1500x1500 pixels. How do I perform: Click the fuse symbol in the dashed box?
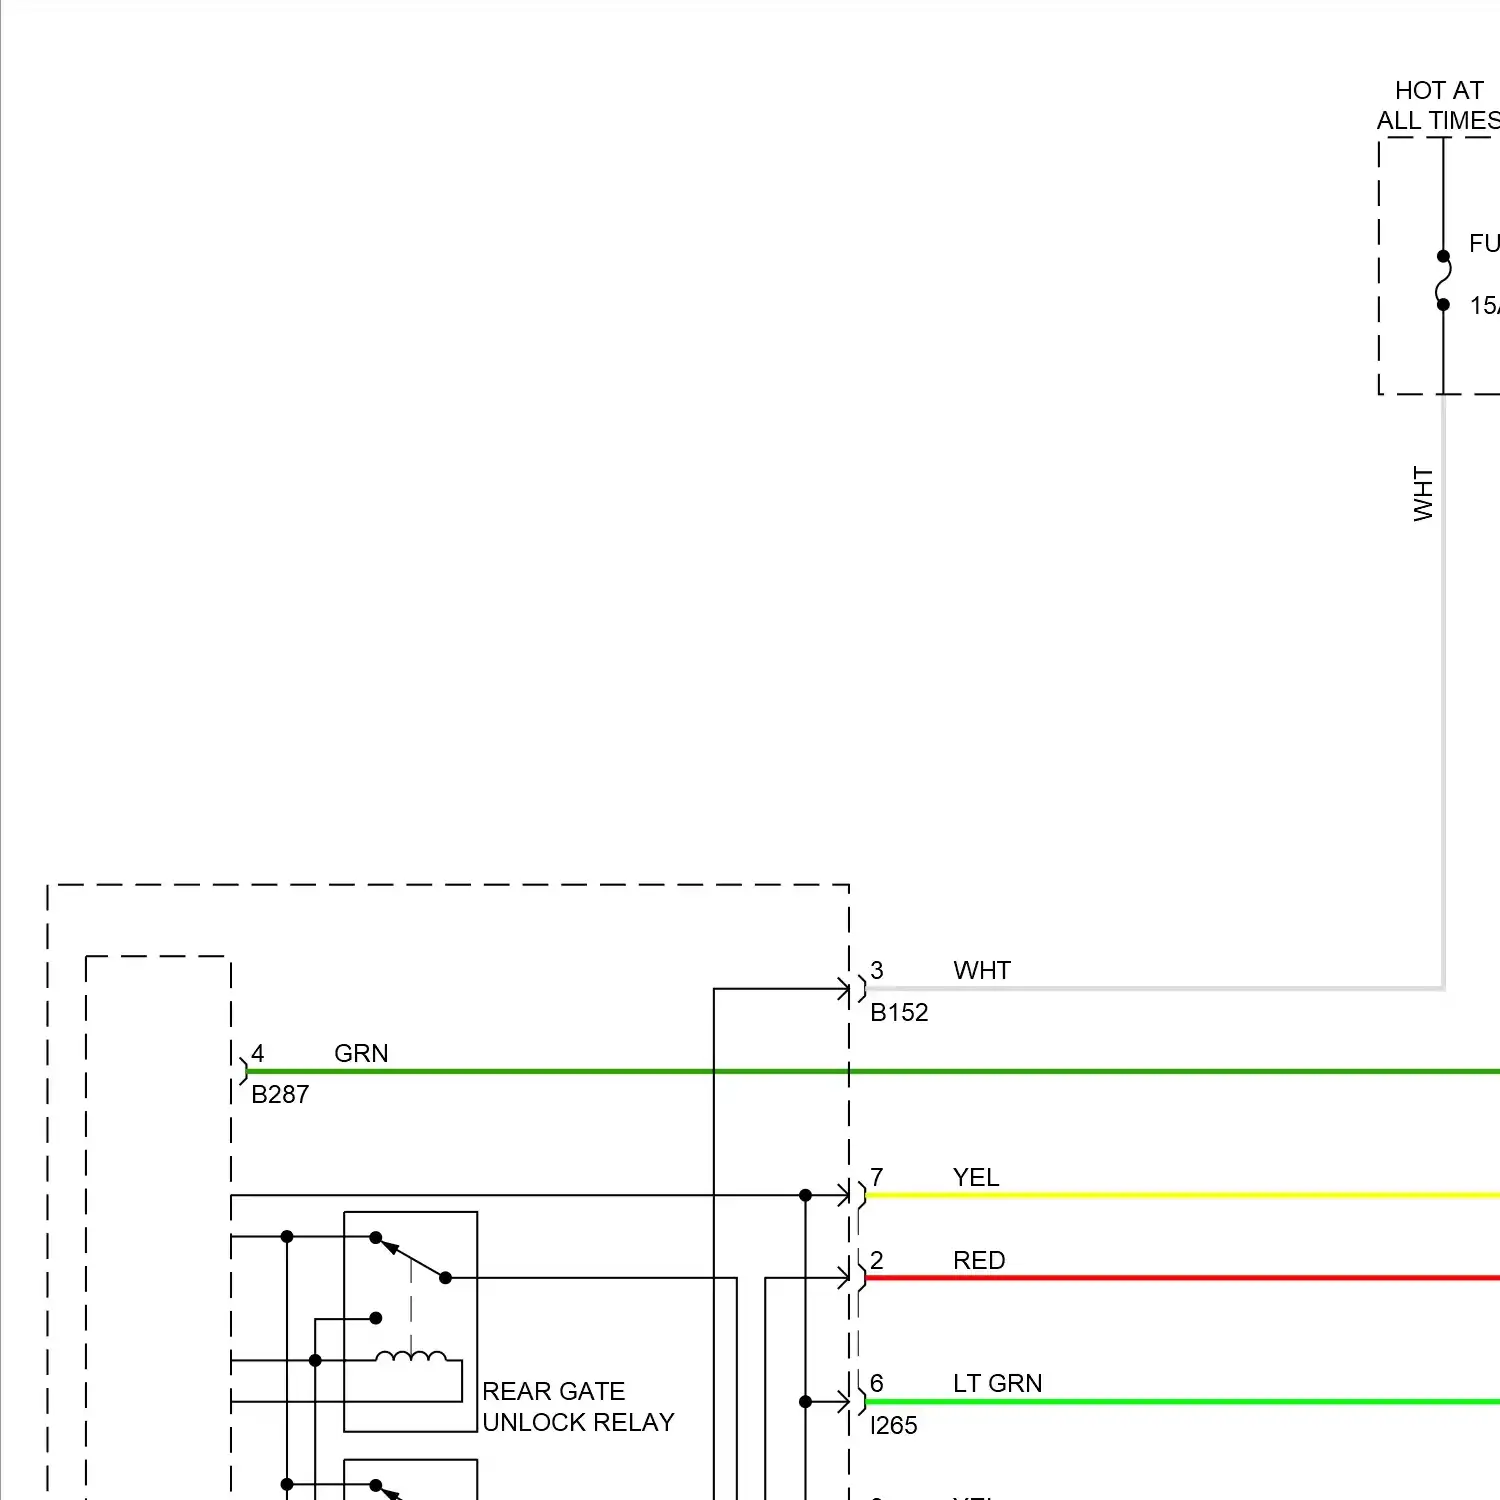click(x=1443, y=280)
